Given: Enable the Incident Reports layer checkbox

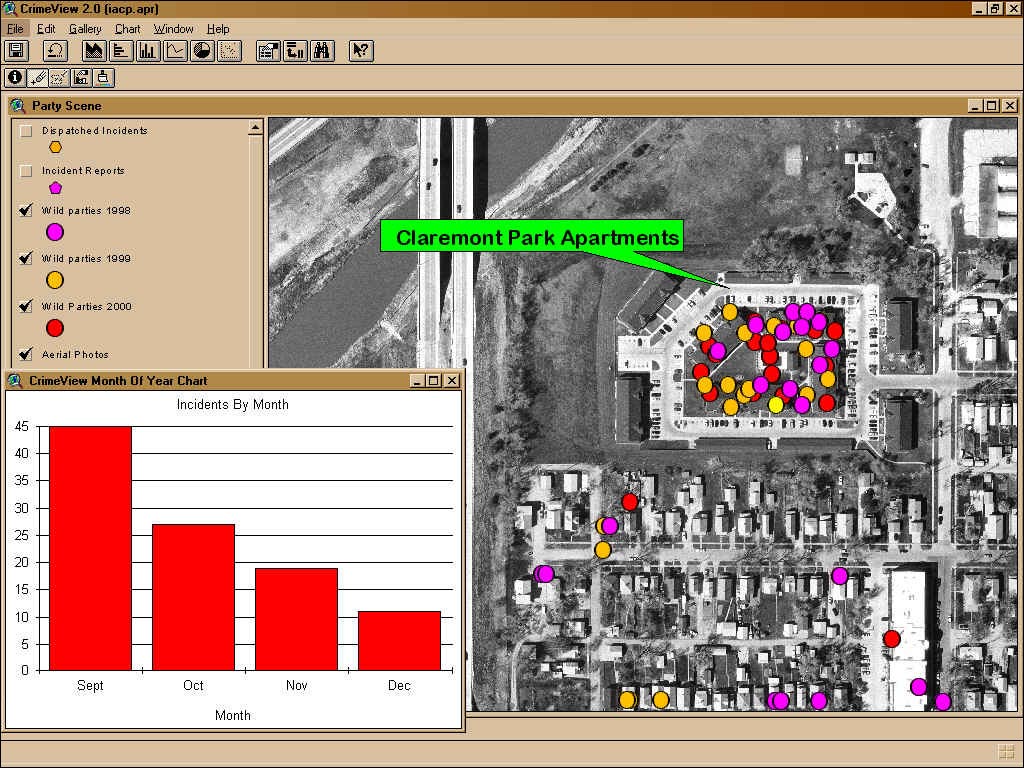Looking at the screenshot, I should click(x=25, y=171).
